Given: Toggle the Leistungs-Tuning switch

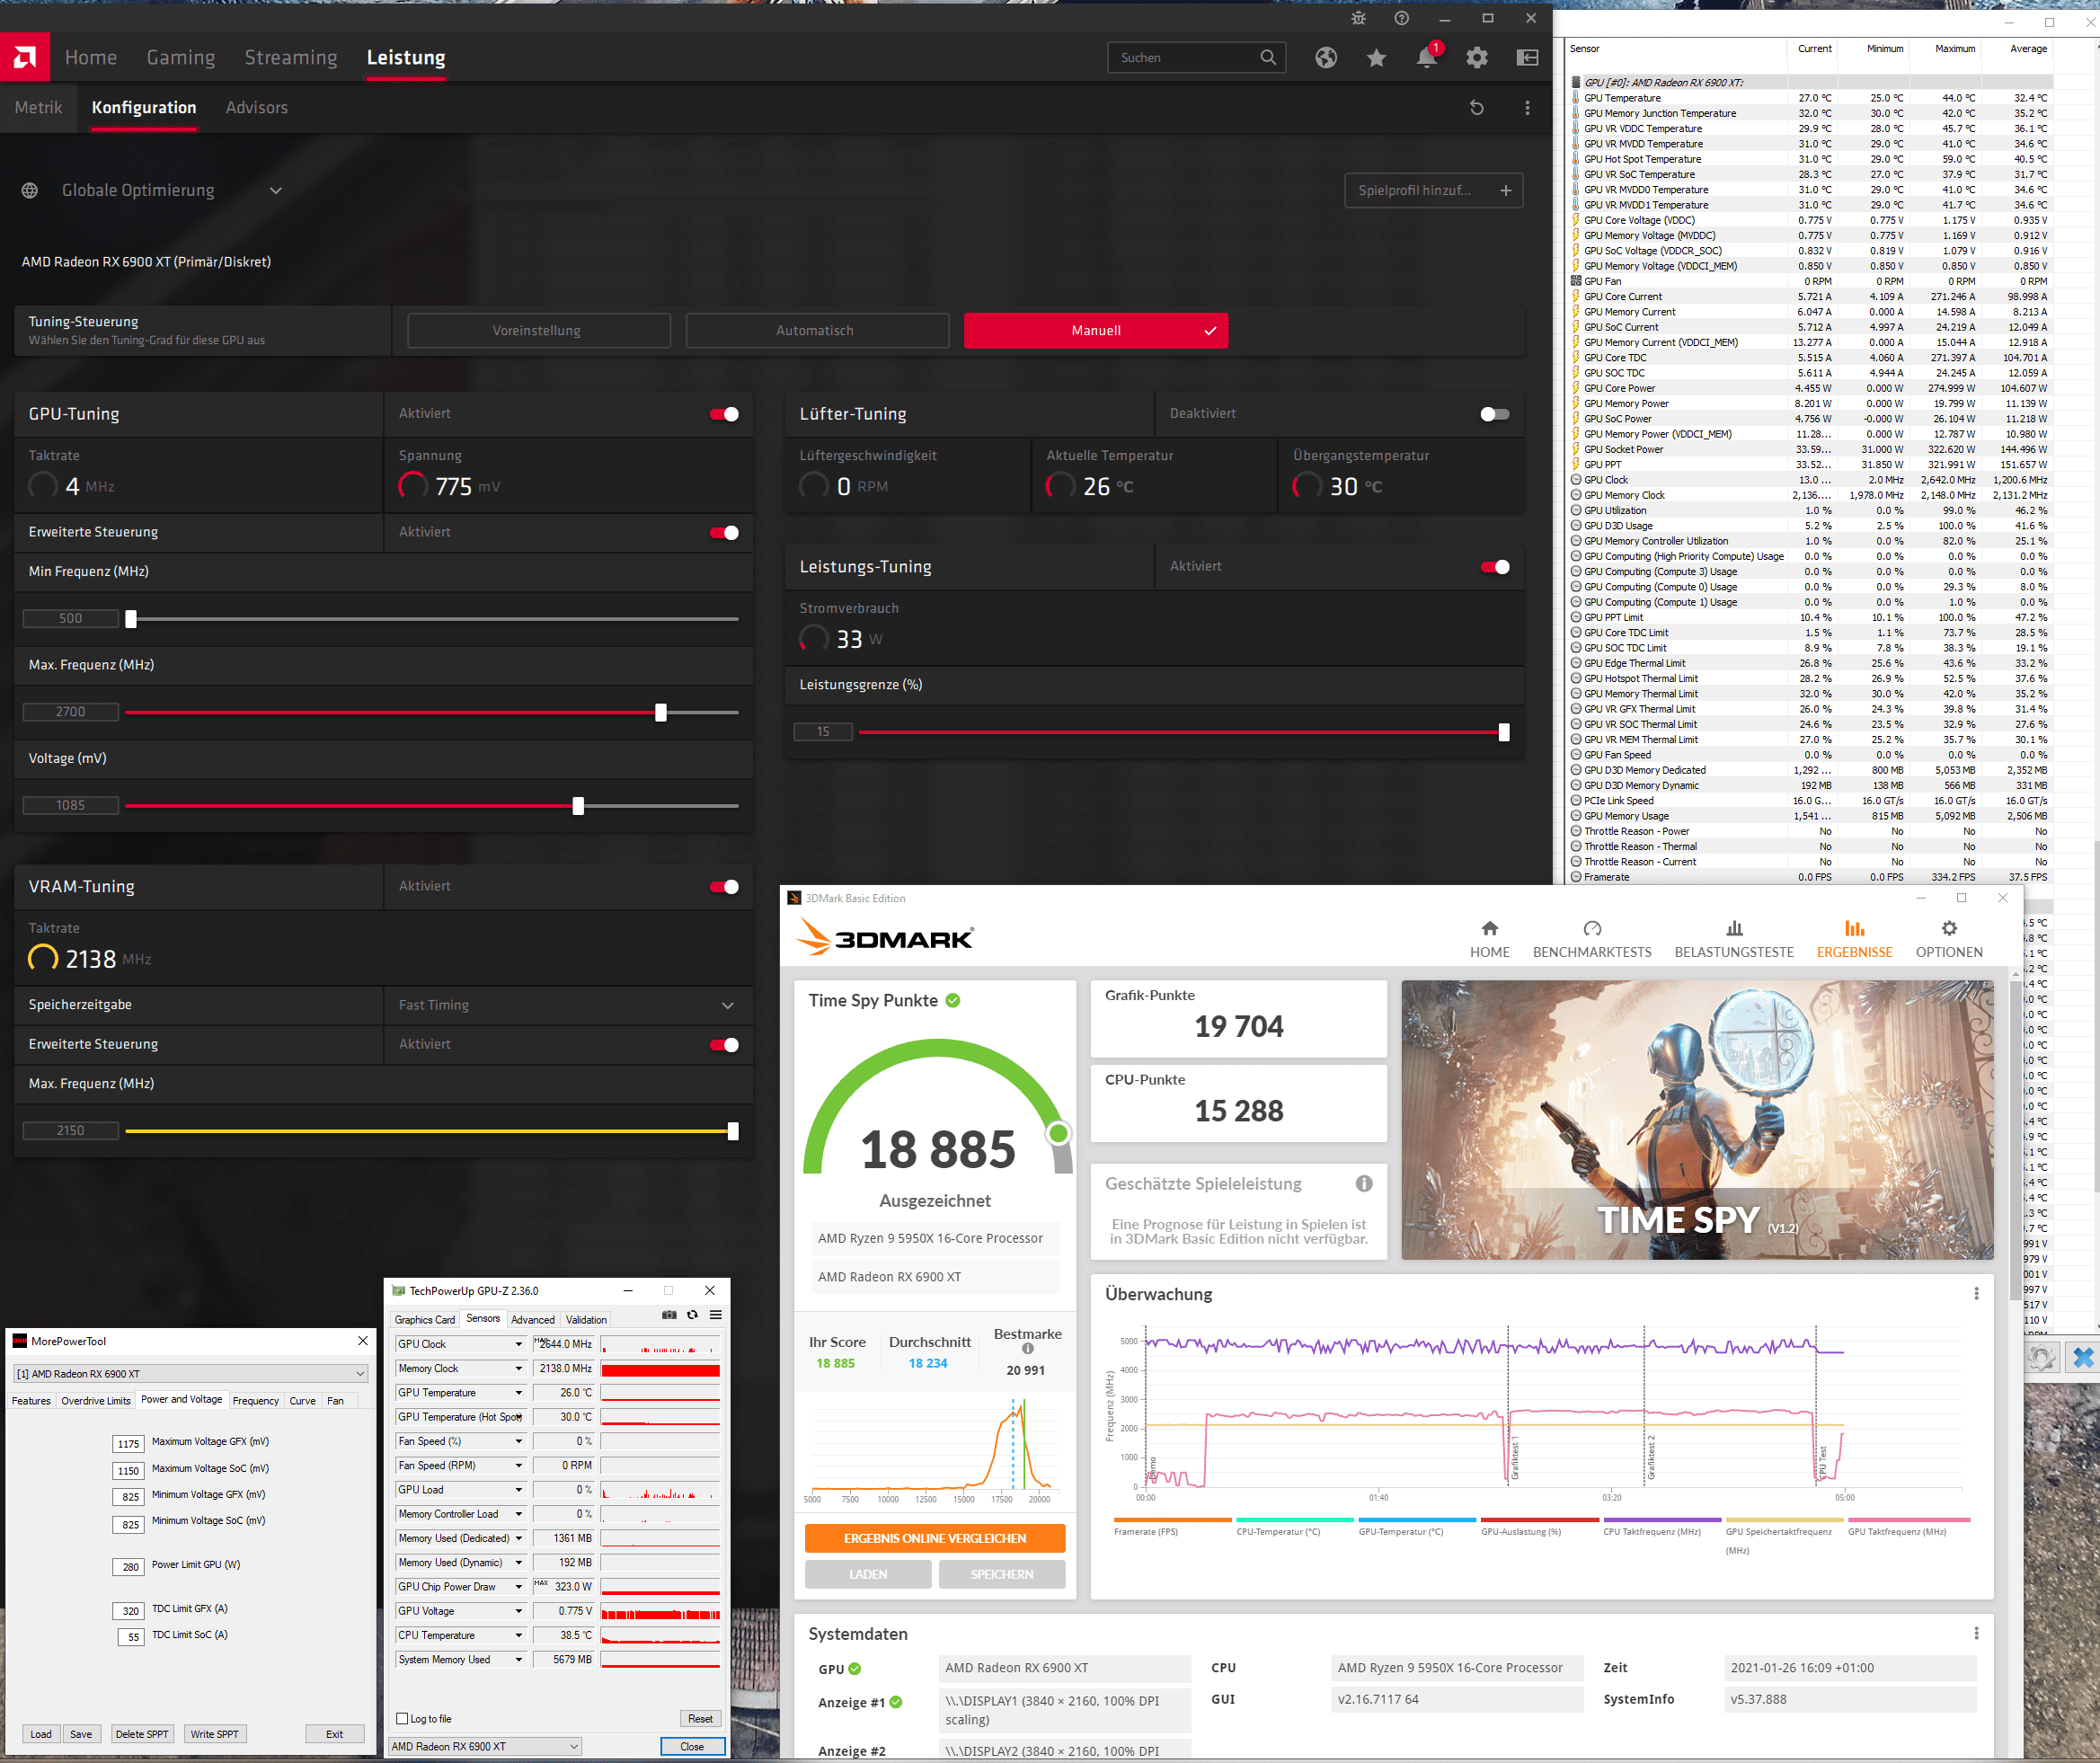Looking at the screenshot, I should tap(1495, 567).
